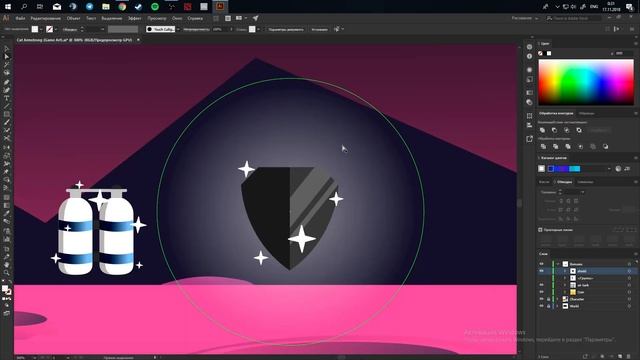
Task: Open Spotify from the Windows taskbar
Action: 155,6
